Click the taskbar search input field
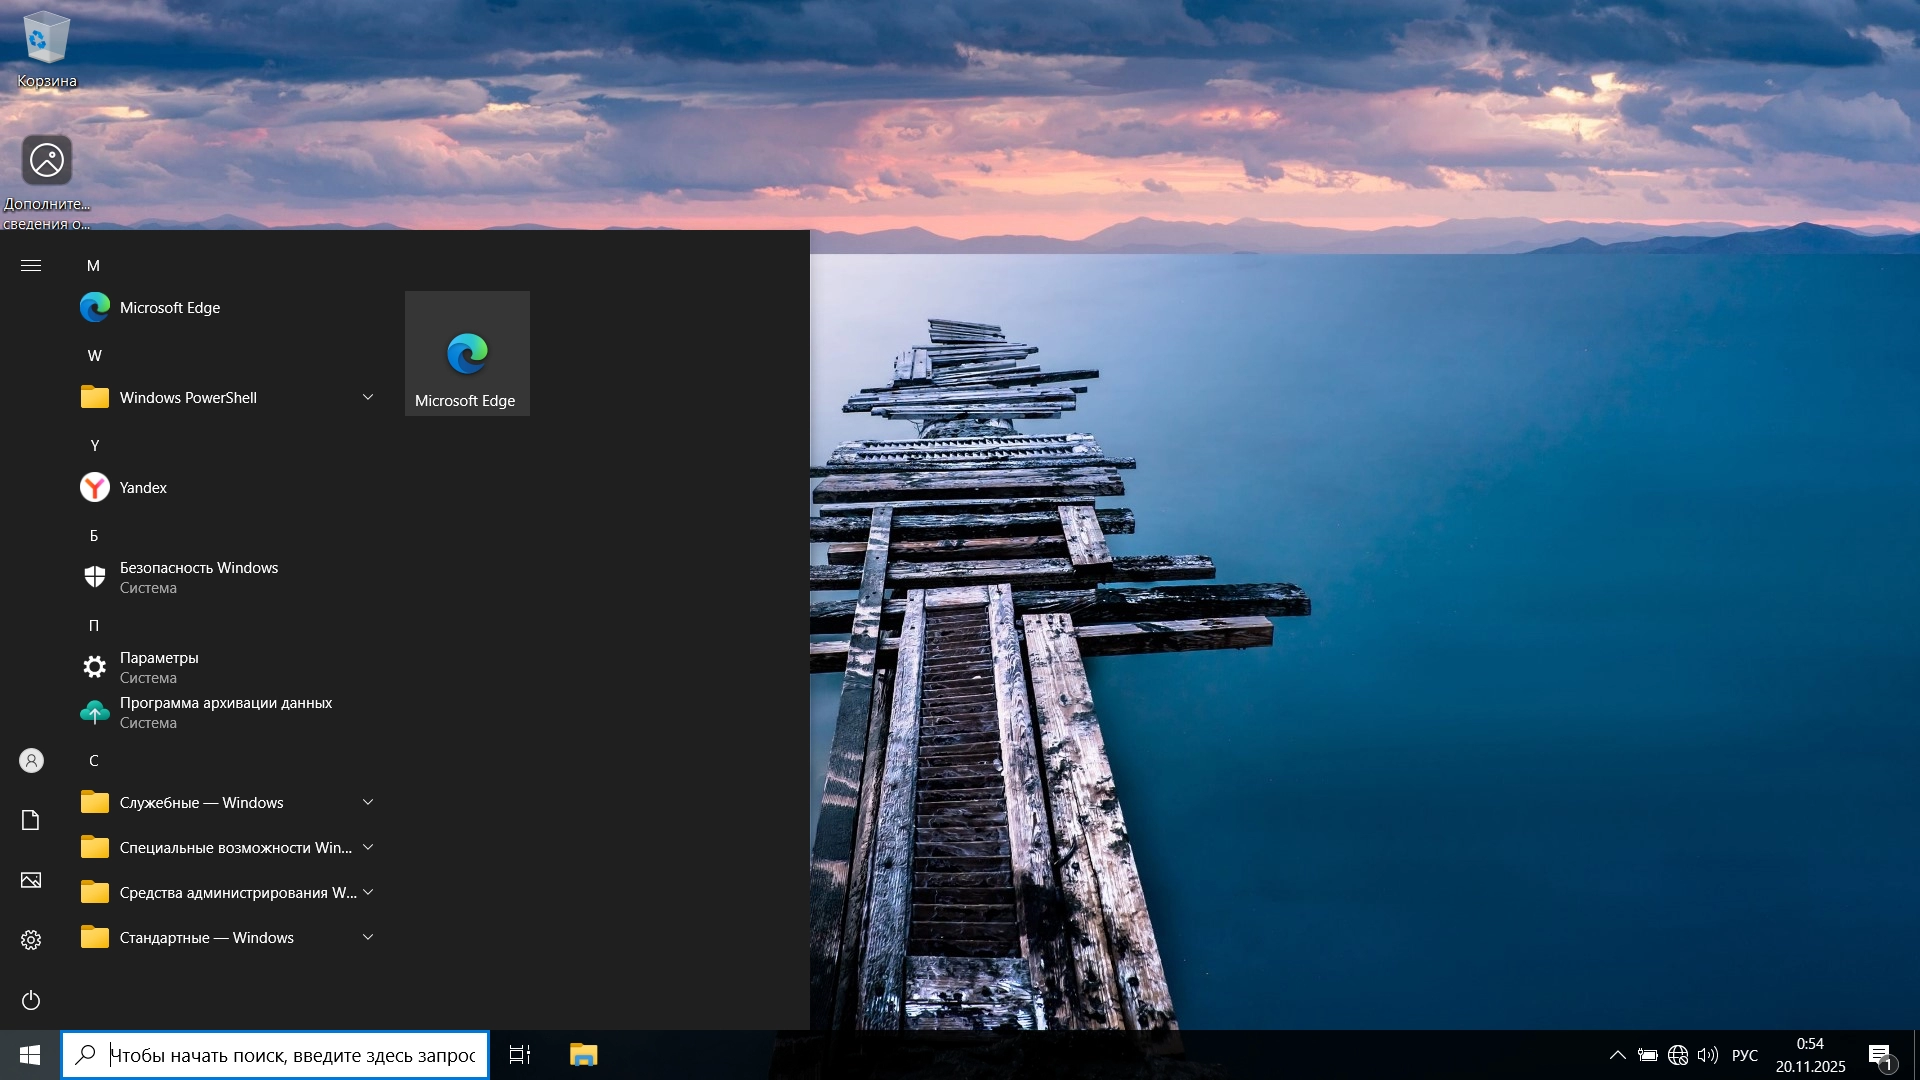This screenshot has height=1080, width=1920. (x=290, y=1055)
